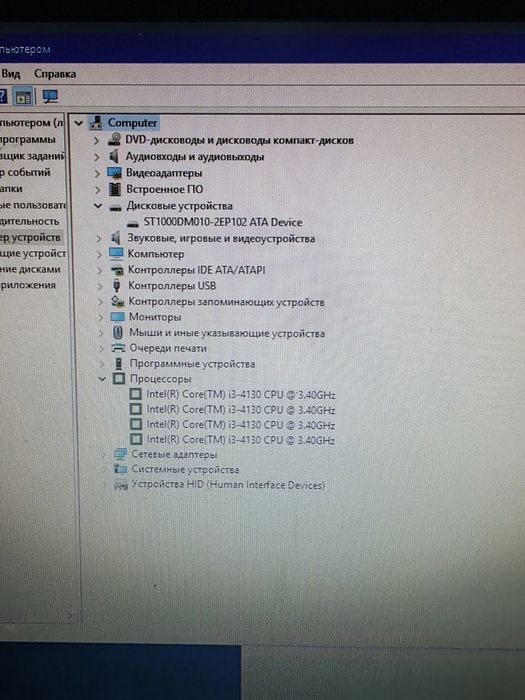
Task: Expand the Компьютер category
Action: tap(100, 254)
